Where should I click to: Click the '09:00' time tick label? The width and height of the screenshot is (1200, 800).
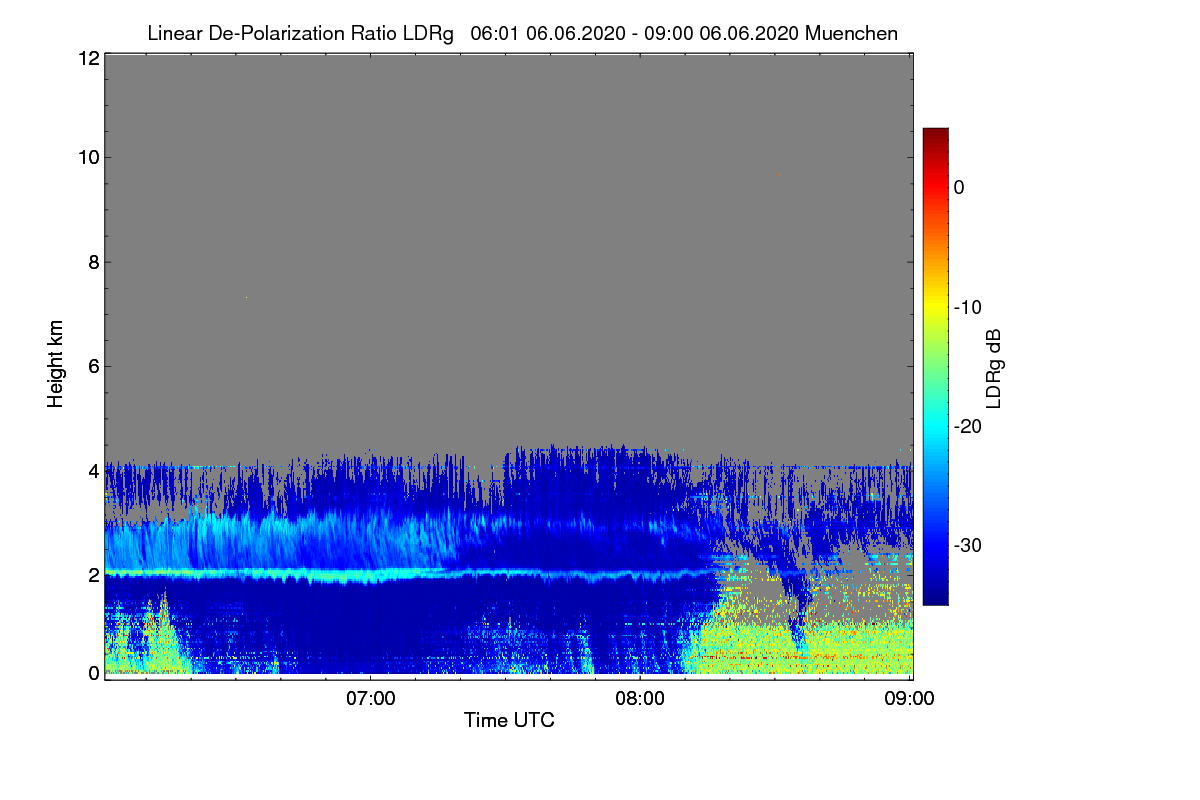click(x=910, y=699)
